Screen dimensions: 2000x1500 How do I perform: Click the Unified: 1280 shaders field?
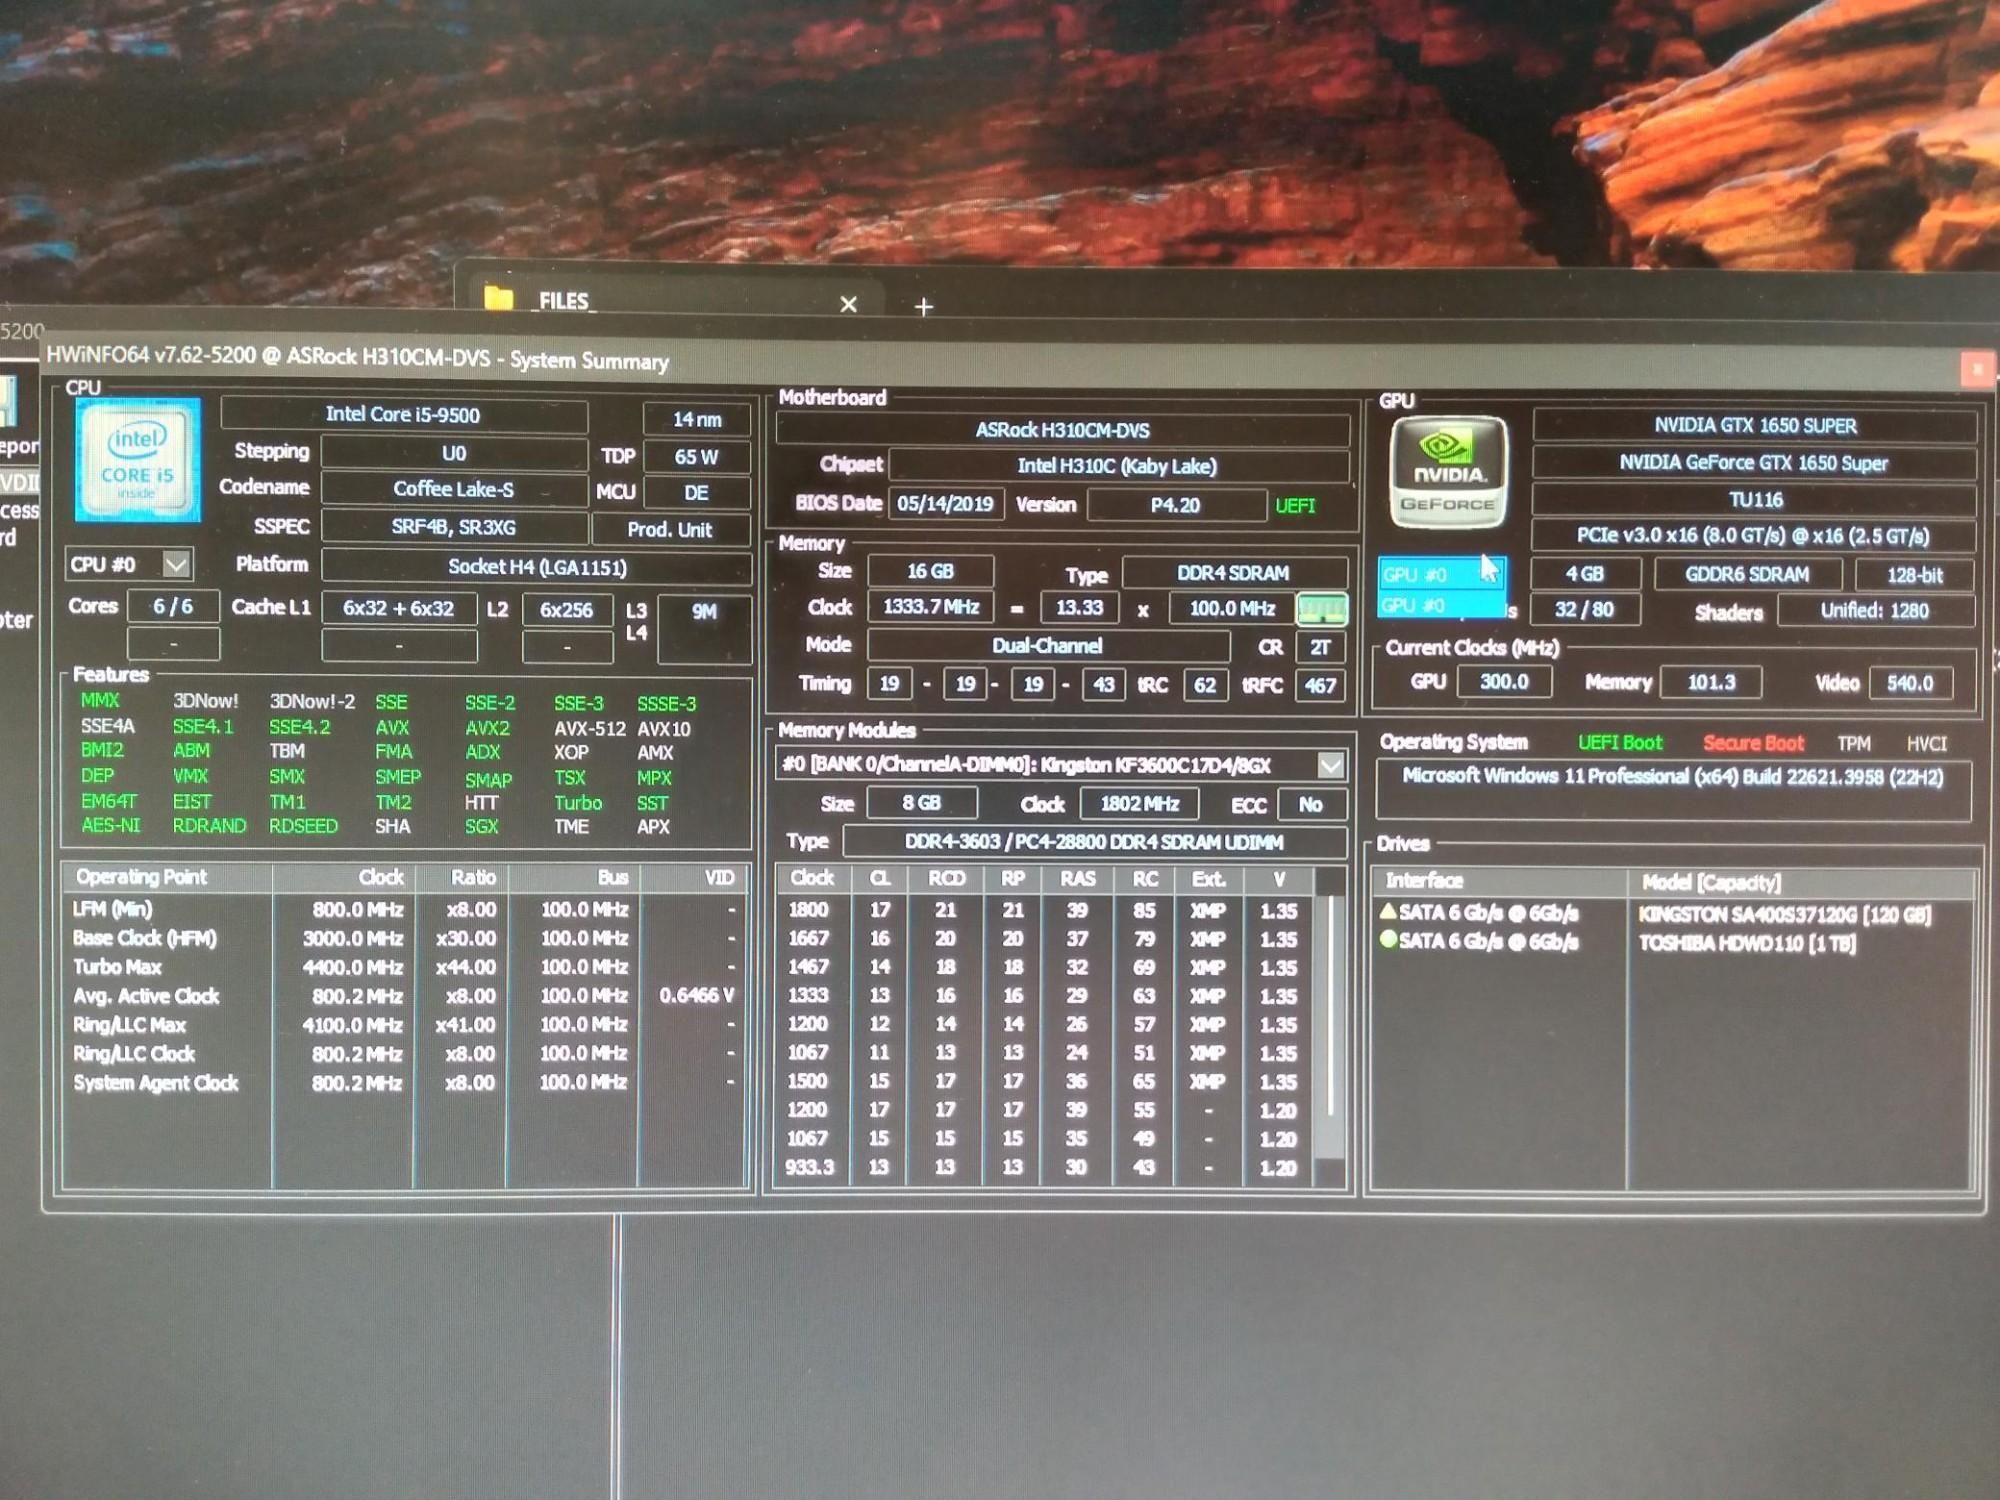pyautogui.click(x=1874, y=611)
